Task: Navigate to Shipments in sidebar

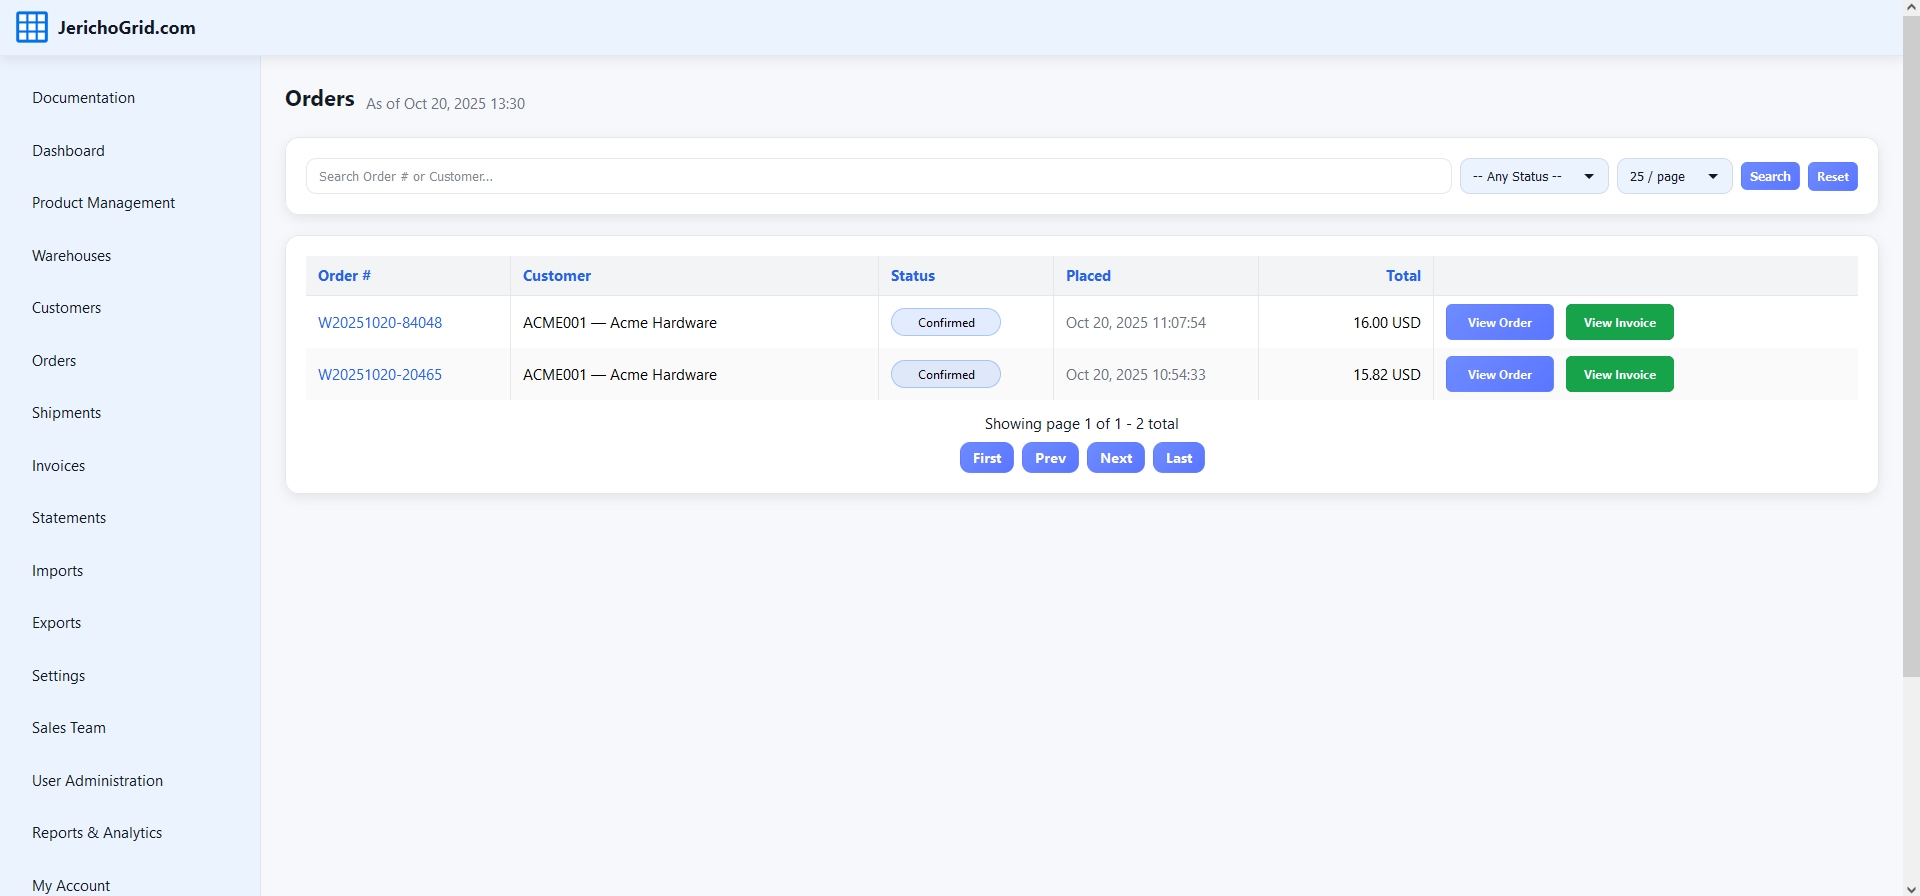Action: click(x=66, y=413)
